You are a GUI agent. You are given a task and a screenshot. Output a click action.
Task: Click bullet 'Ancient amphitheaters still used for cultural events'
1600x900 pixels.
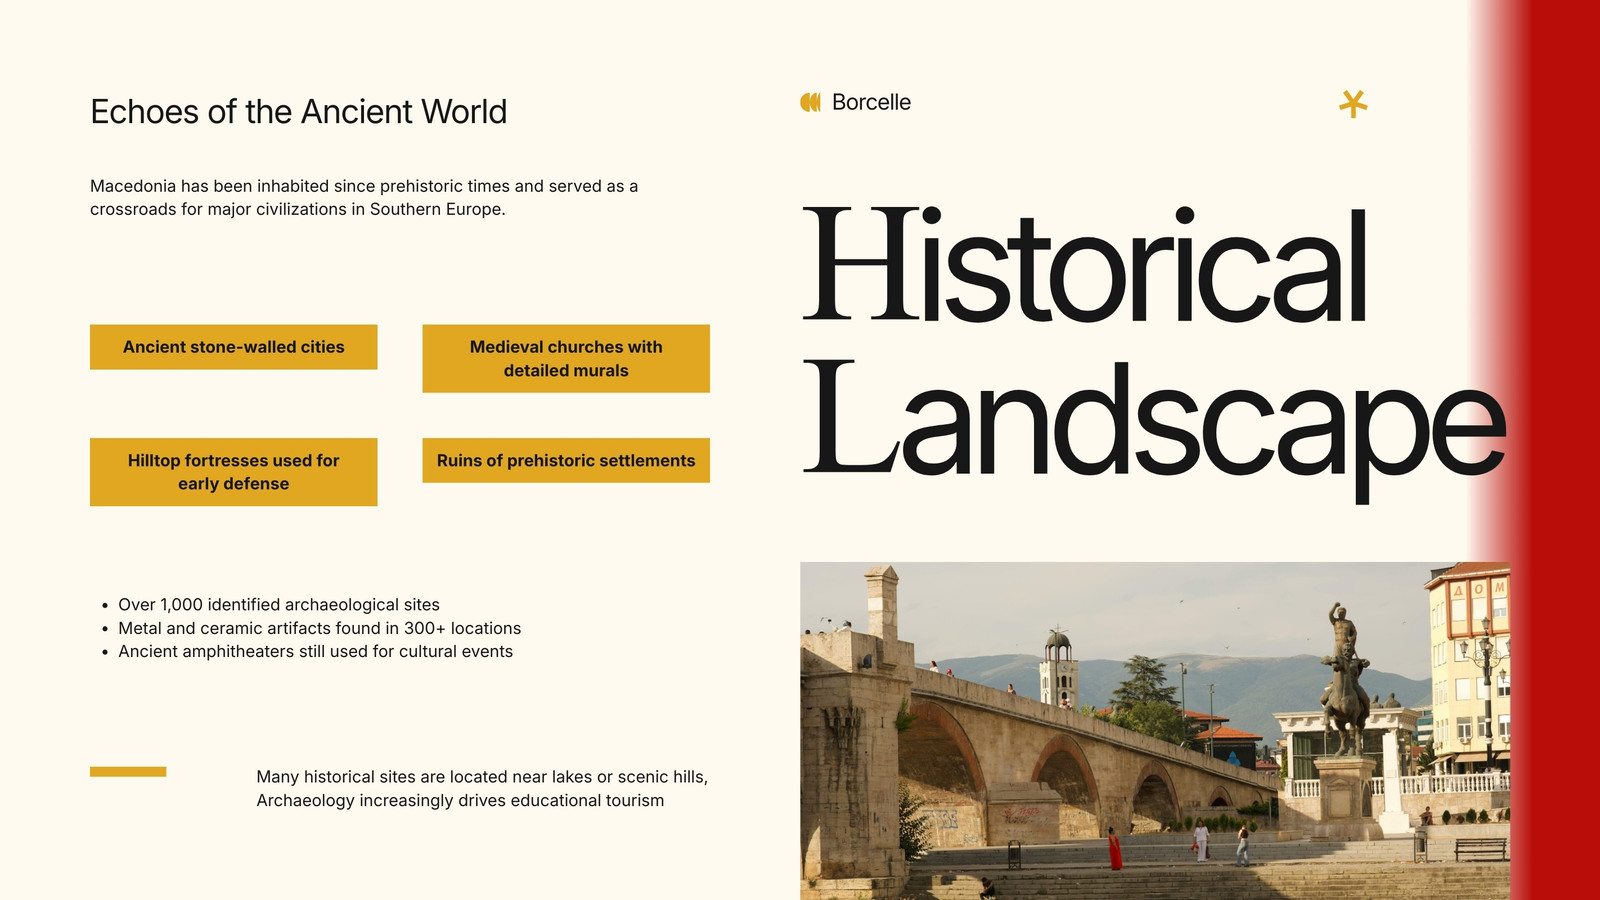(x=315, y=651)
